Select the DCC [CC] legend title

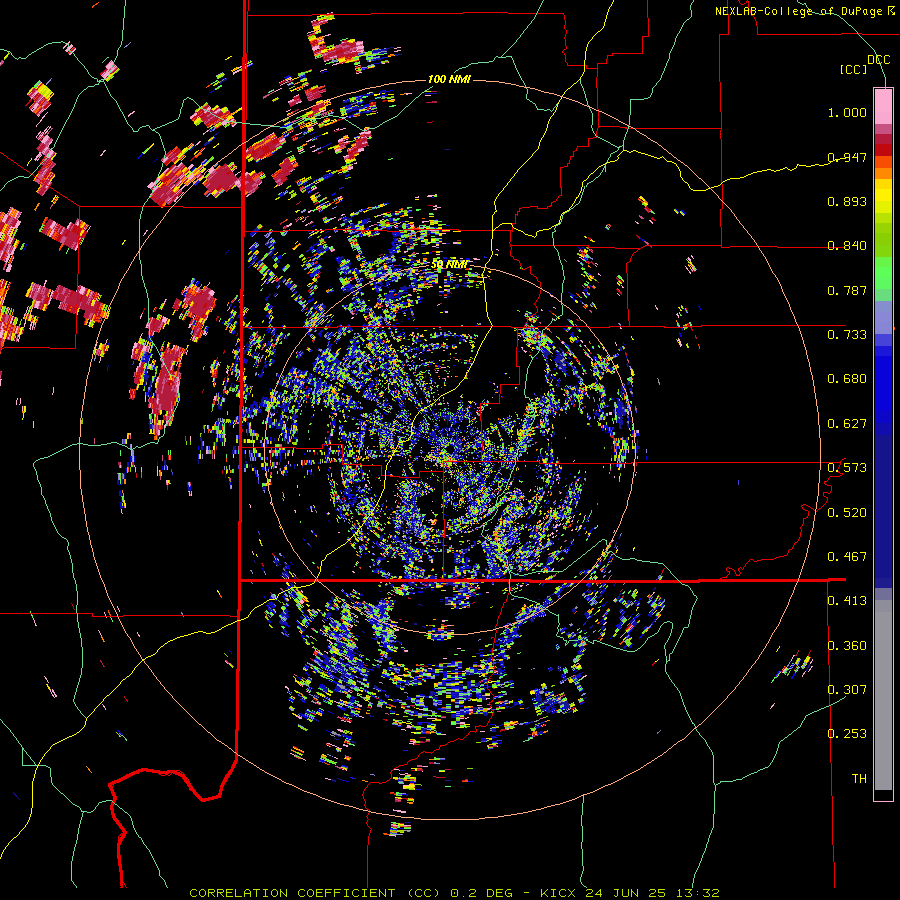coord(864,64)
